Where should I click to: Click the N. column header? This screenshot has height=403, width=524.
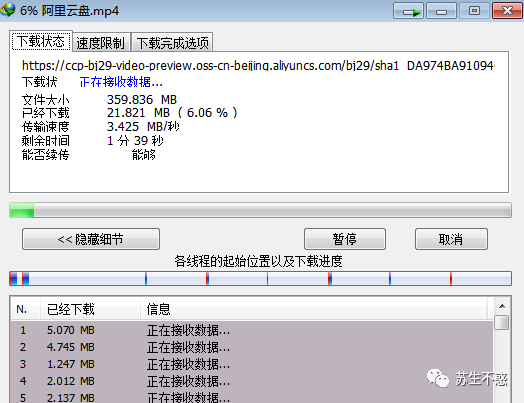[x=25, y=309]
